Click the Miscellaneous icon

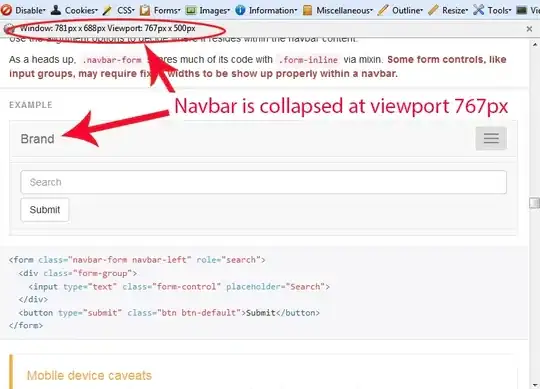coord(308,10)
